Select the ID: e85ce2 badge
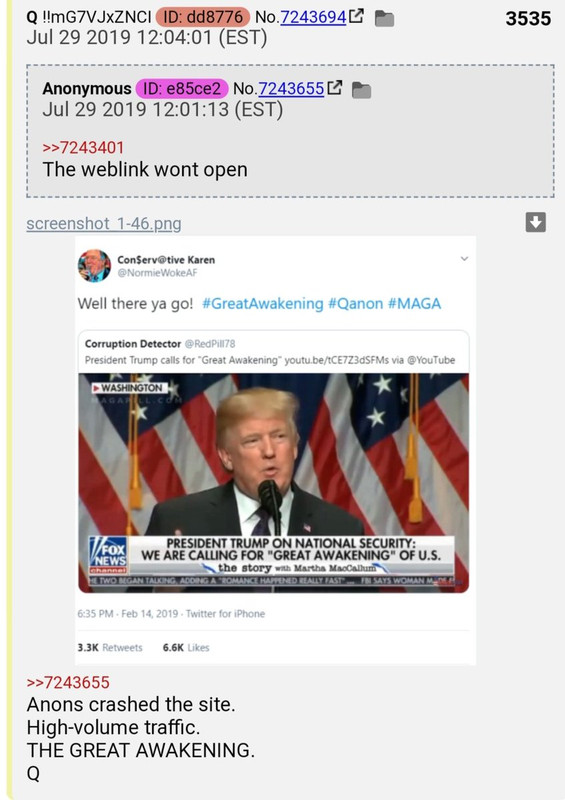 tap(182, 89)
